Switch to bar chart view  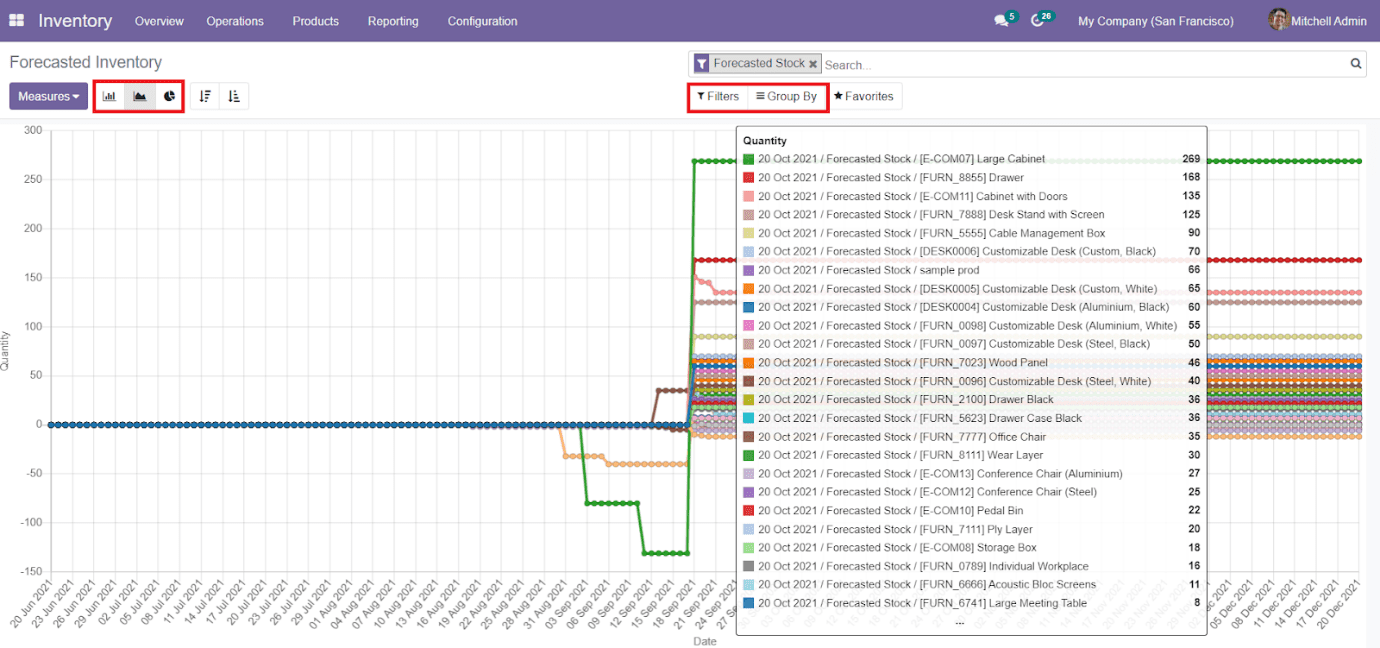coord(108,95)
